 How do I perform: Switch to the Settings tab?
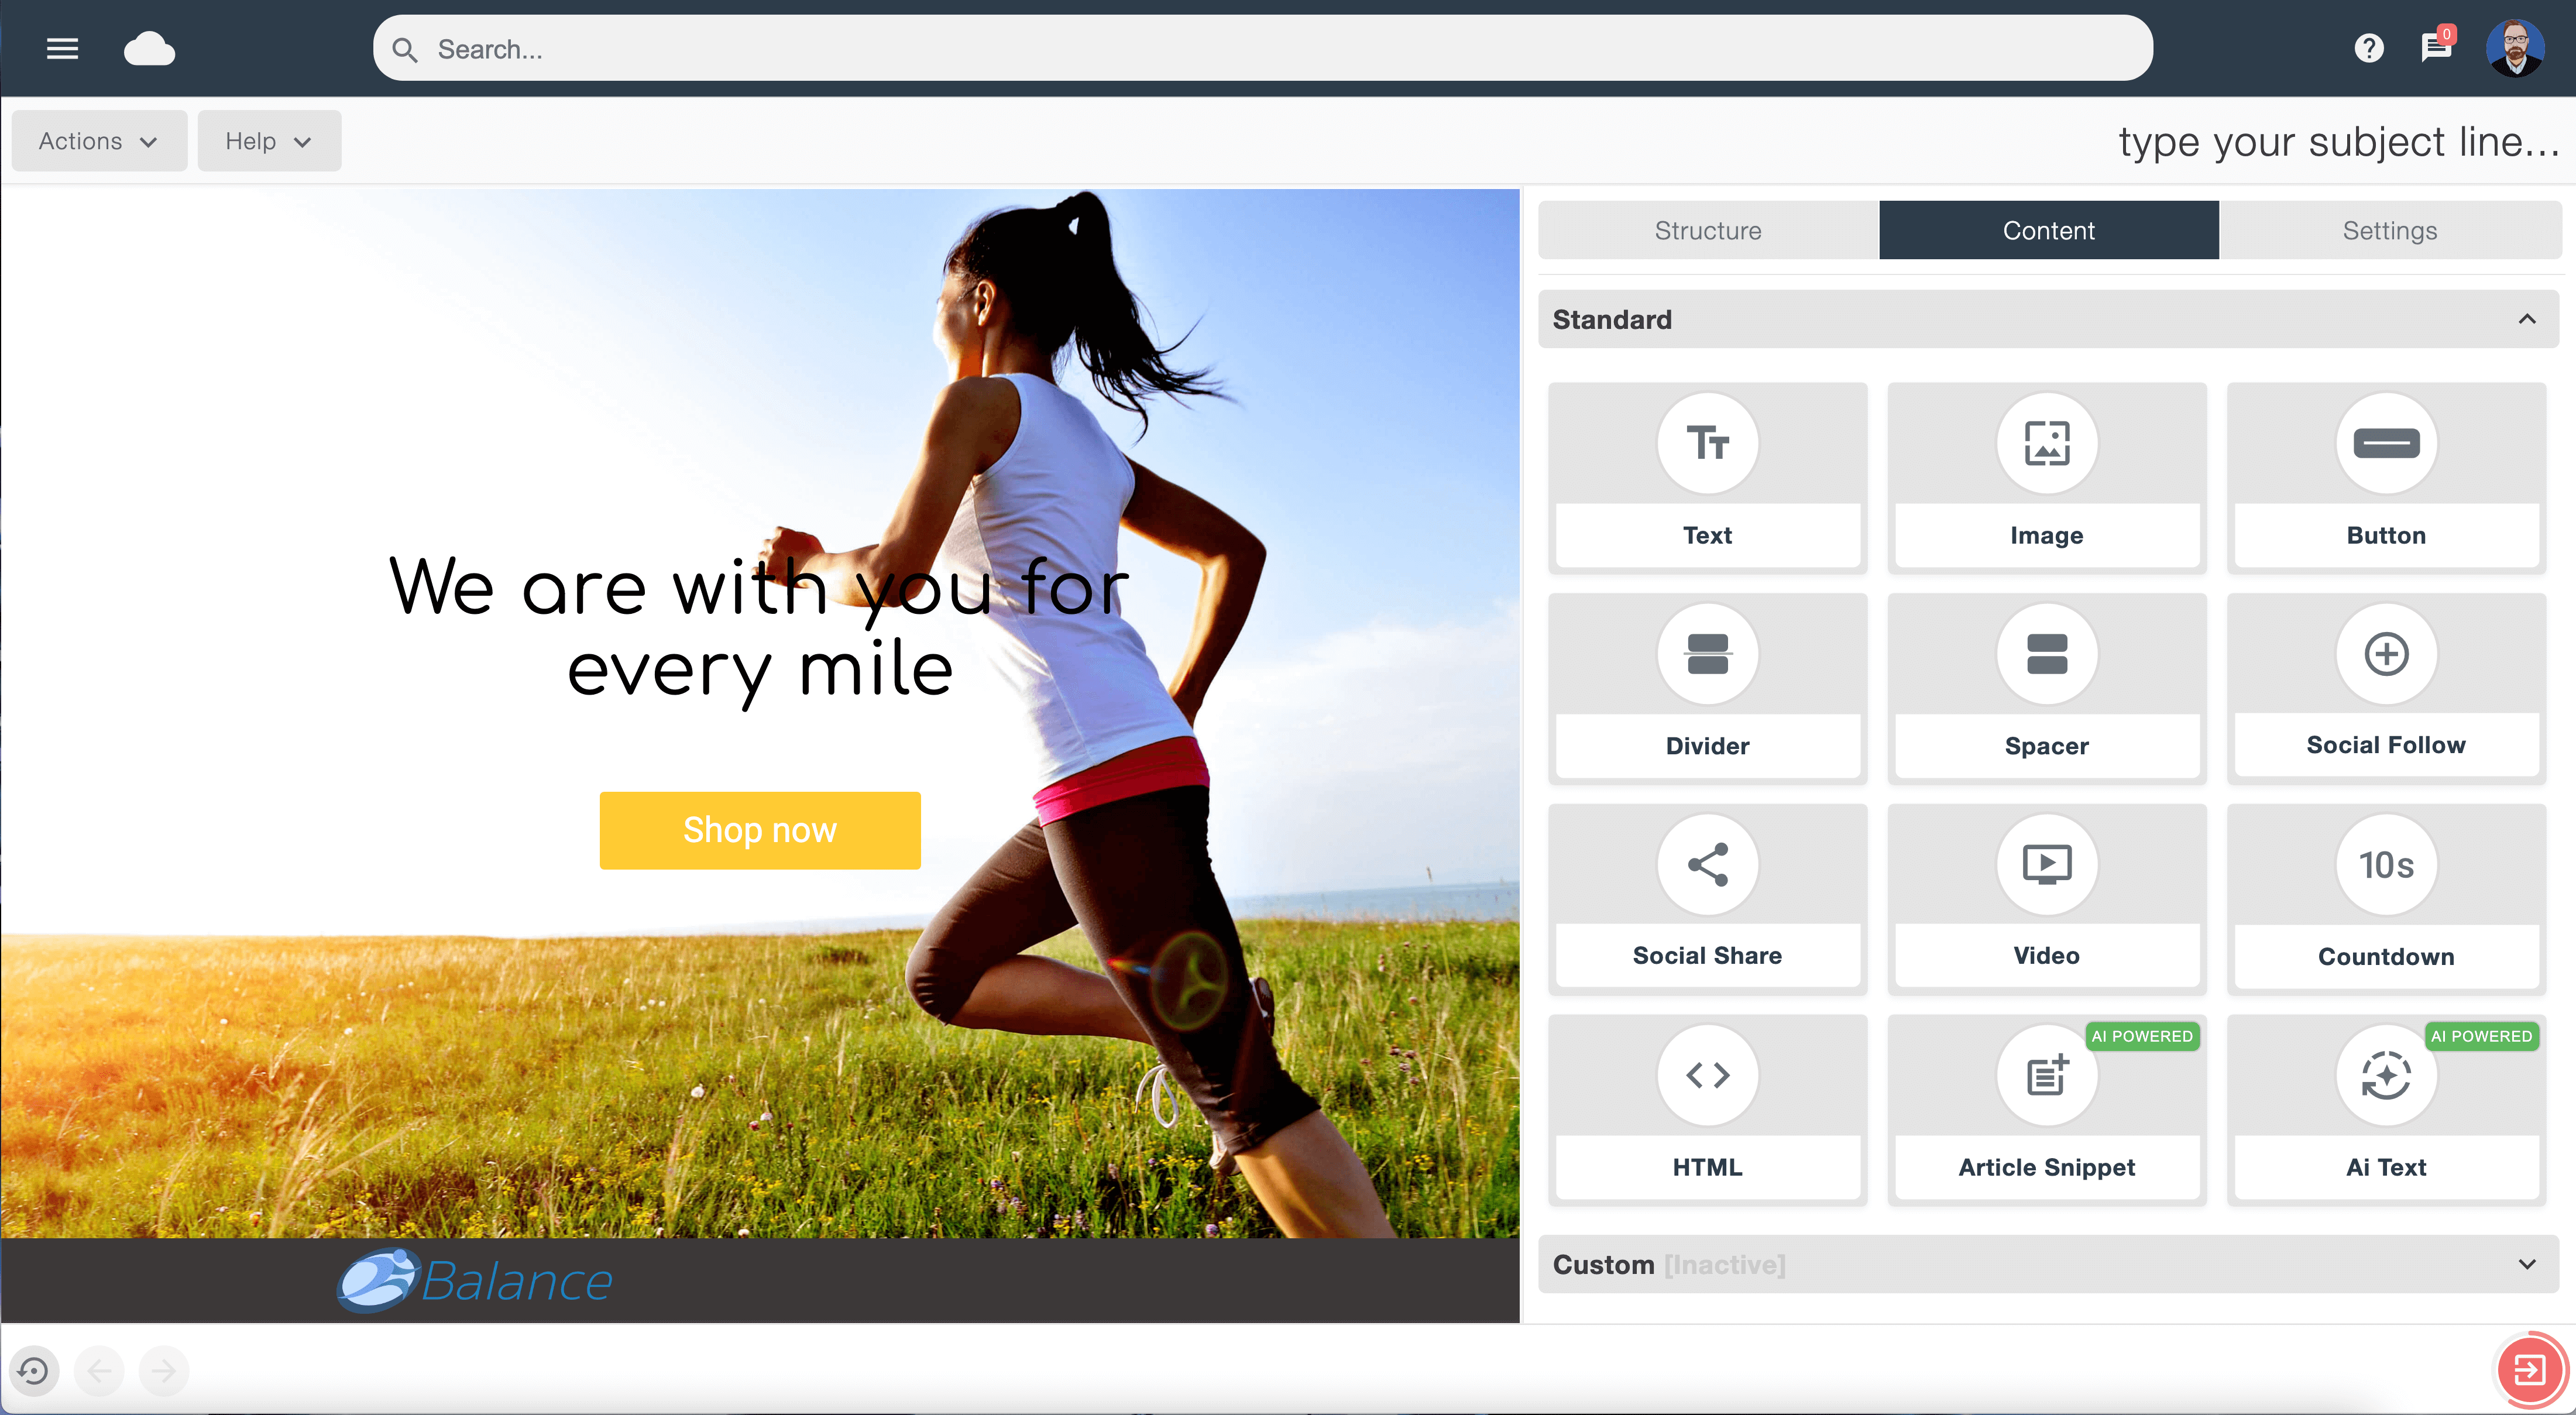[x=2388, y=230]
